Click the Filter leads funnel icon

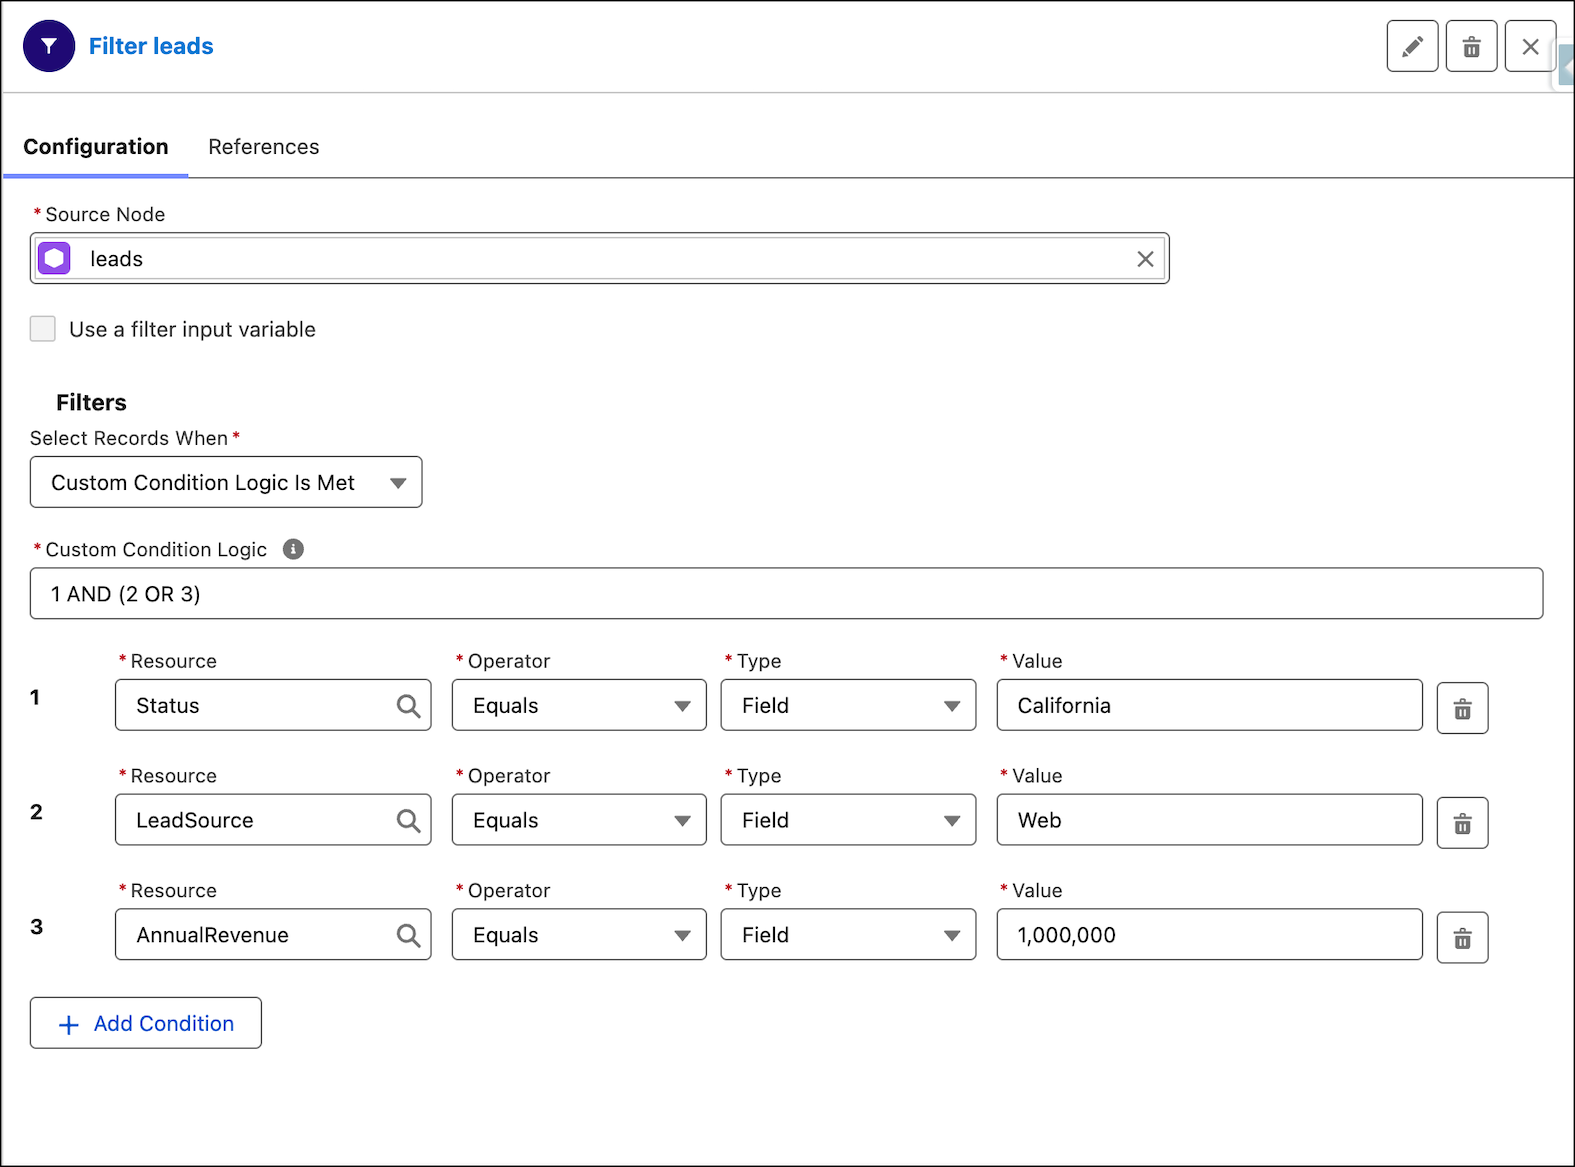49,46
